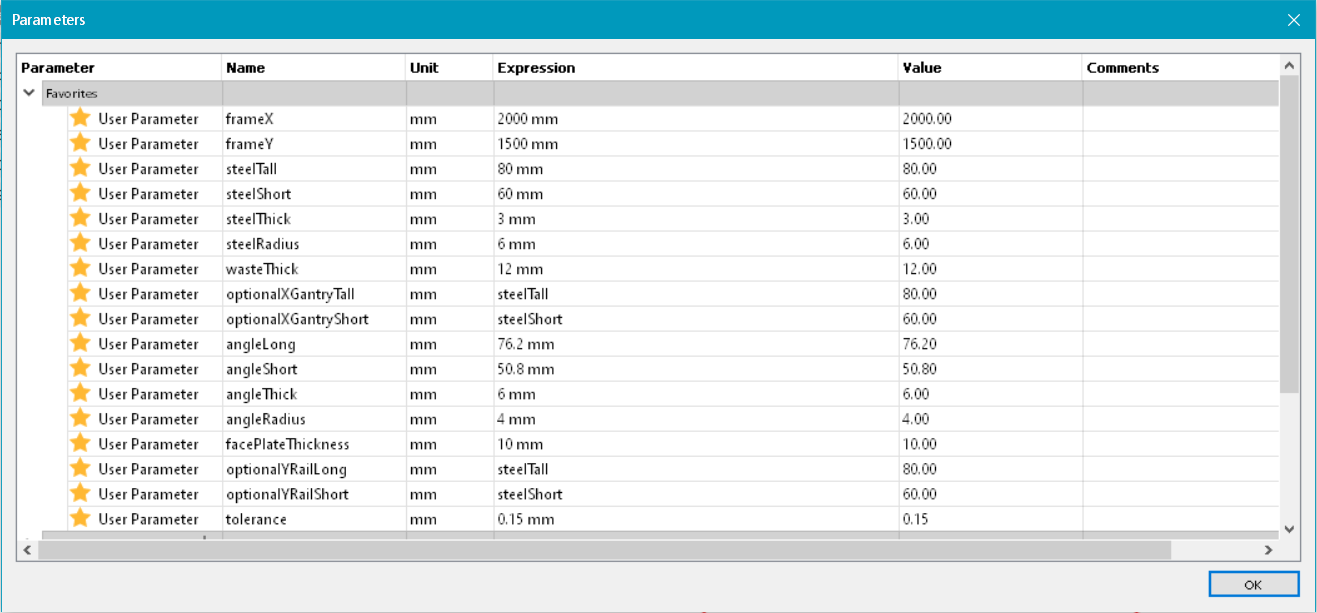Click the angleLong row star icon
The image size is (1317, 613).
coord(81,343)
